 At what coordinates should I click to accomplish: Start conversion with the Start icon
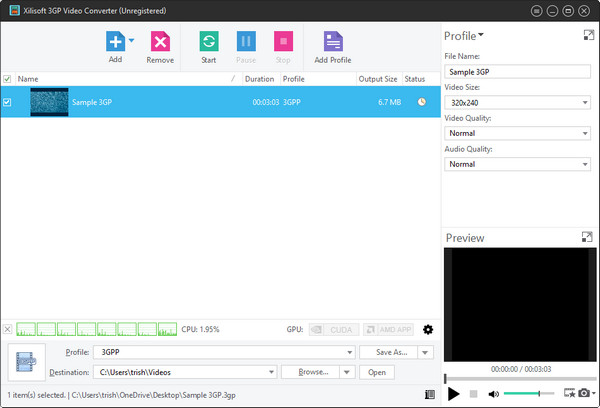[209, 41]
